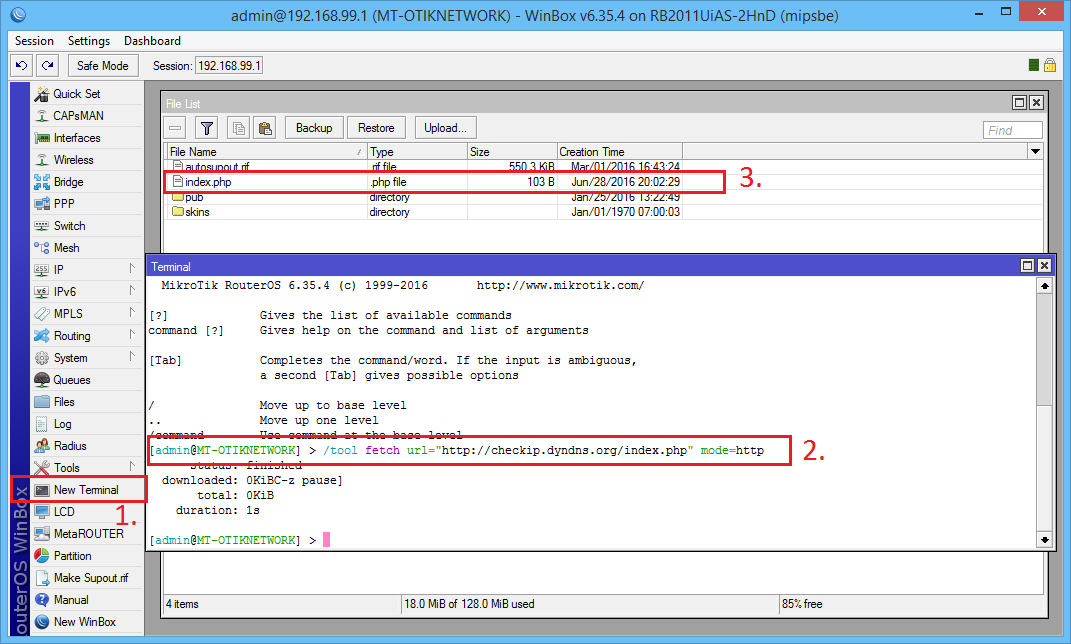The image size is (1071, 644).
Task: Click the Terminal scrollbar down arrow
Action: (1044, 540)
